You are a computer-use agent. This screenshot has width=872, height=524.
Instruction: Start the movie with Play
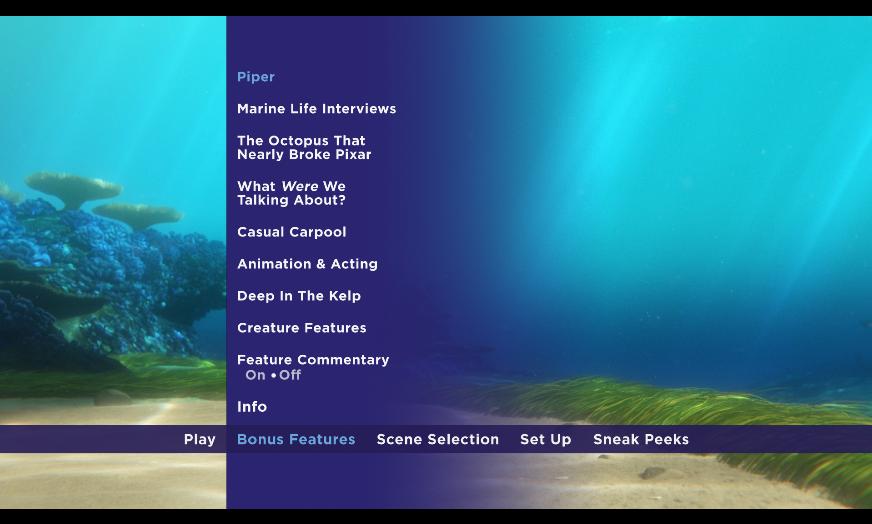(200, 439)
